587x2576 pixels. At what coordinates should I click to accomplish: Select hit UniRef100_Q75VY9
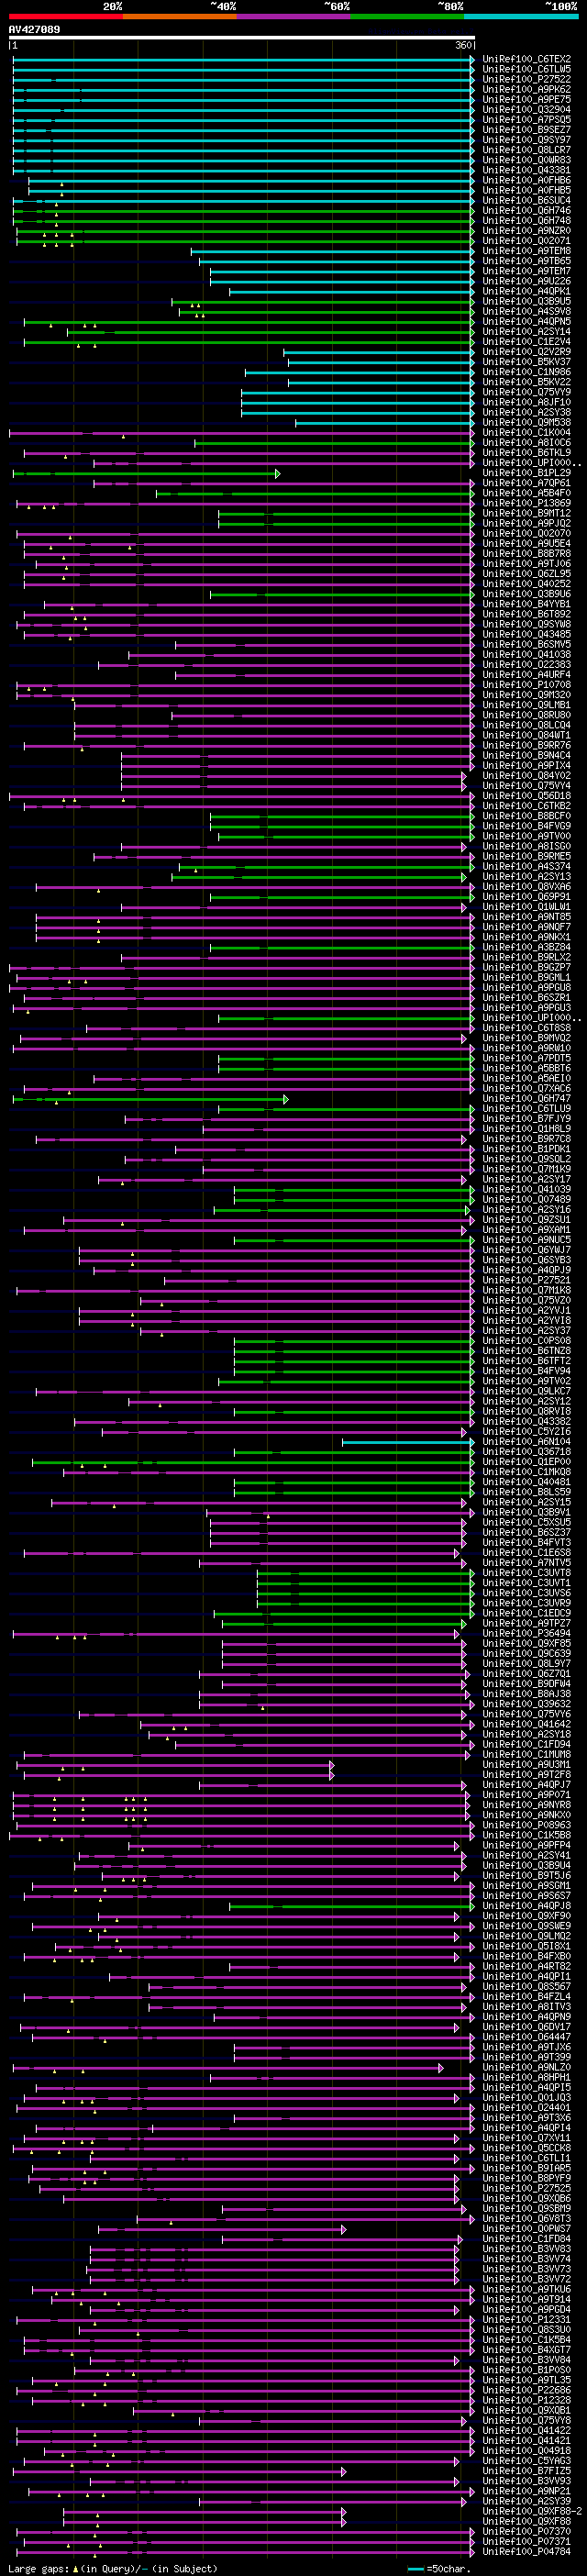527,392
